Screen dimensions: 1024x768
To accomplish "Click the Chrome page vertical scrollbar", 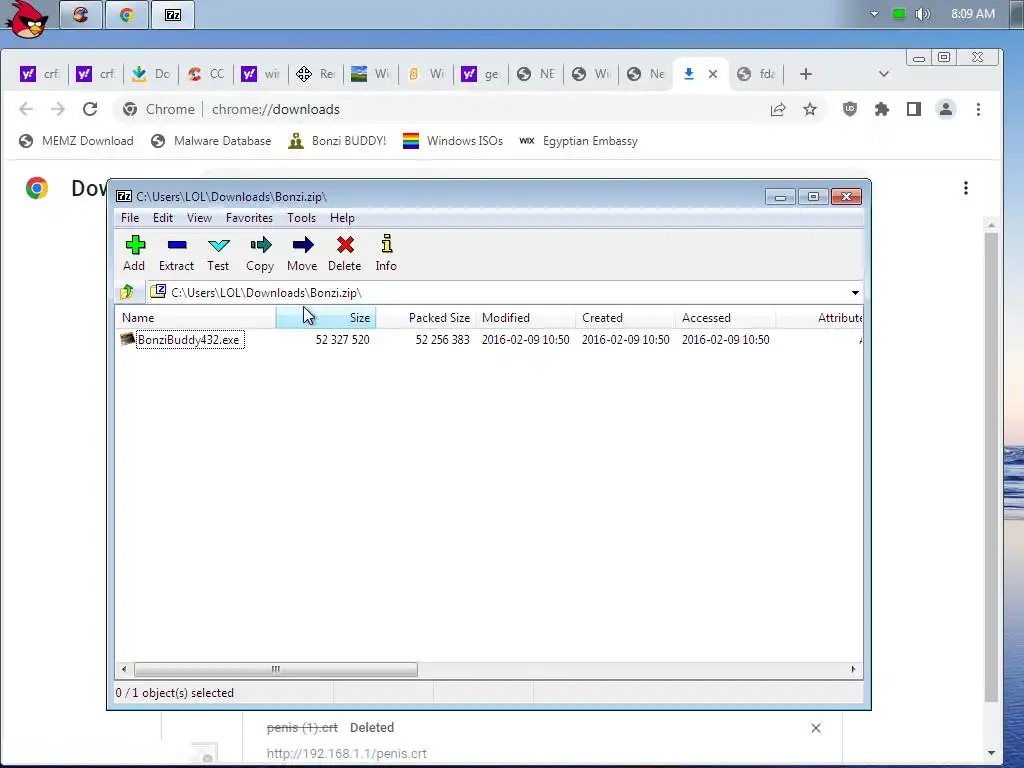I will [991, 467].
